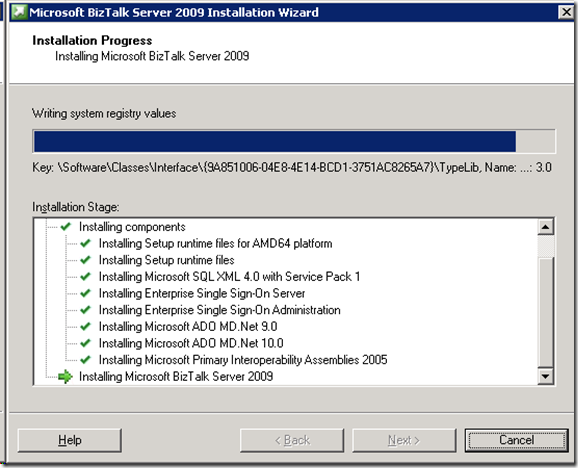
Task: Click the scroll down arrow of Installation Stage list
Action: click(546, 376)
